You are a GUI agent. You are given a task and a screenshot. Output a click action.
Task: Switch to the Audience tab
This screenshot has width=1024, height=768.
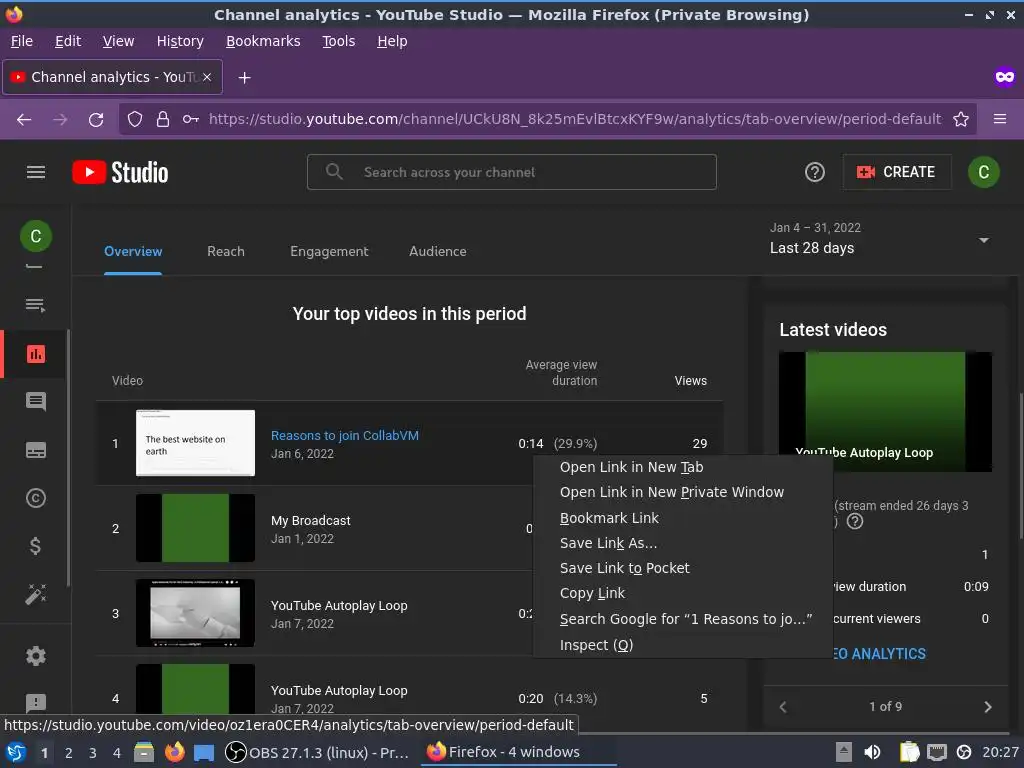coord(438,251)
